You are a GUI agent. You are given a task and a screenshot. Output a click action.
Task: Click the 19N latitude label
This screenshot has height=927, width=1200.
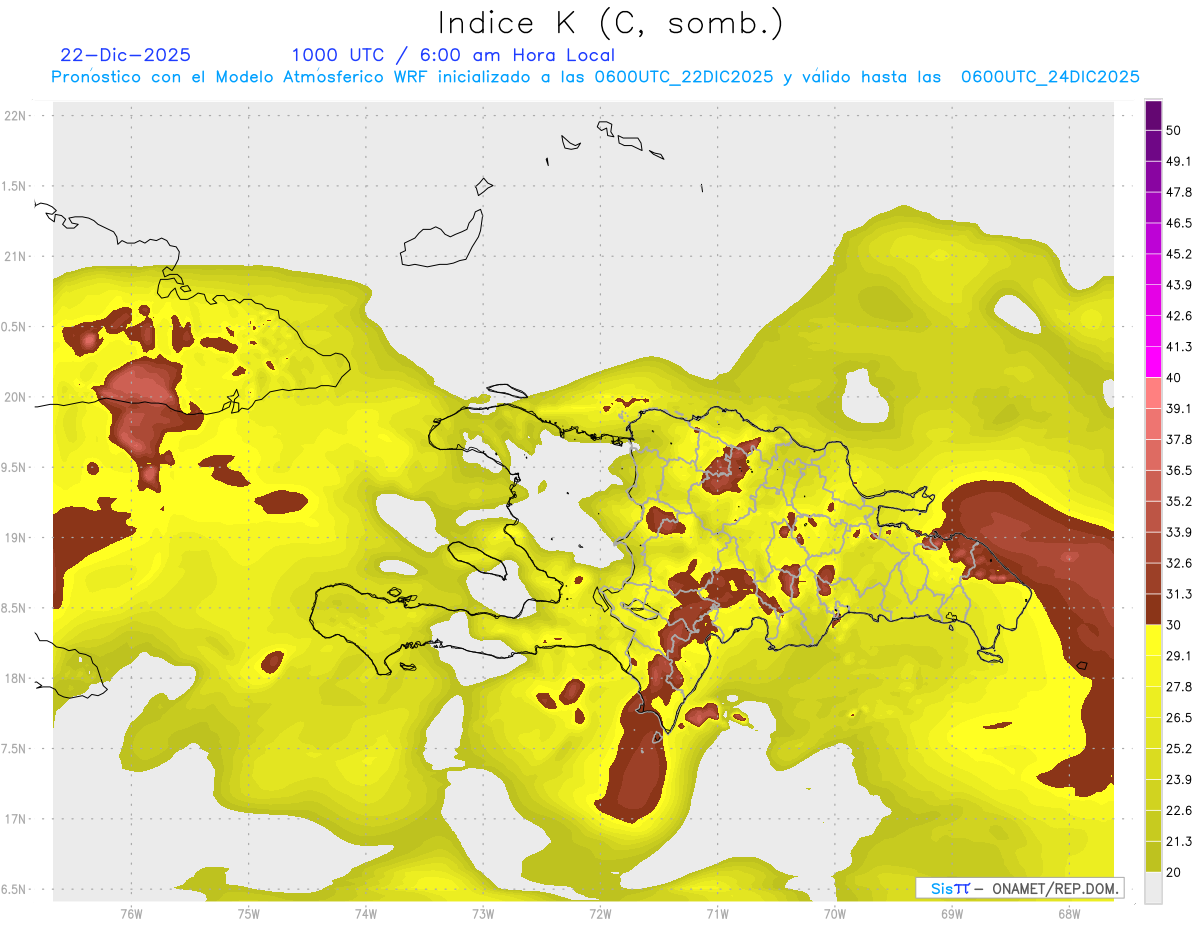(15, 538)
